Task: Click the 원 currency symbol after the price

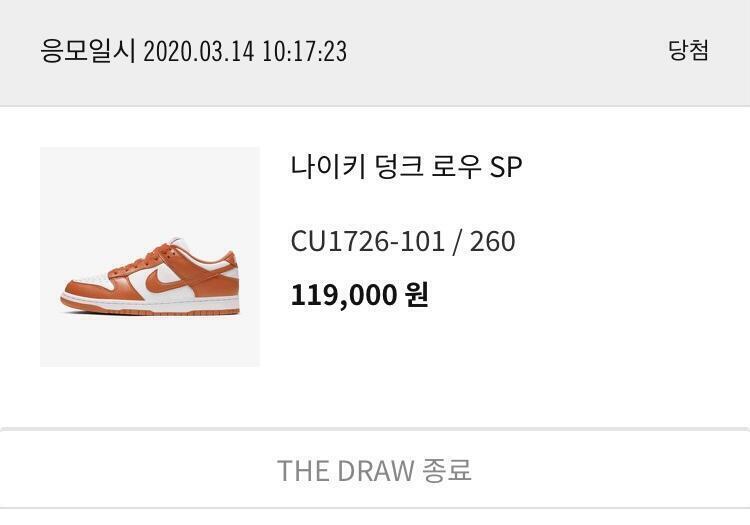Action: click(x=417, y=295)
